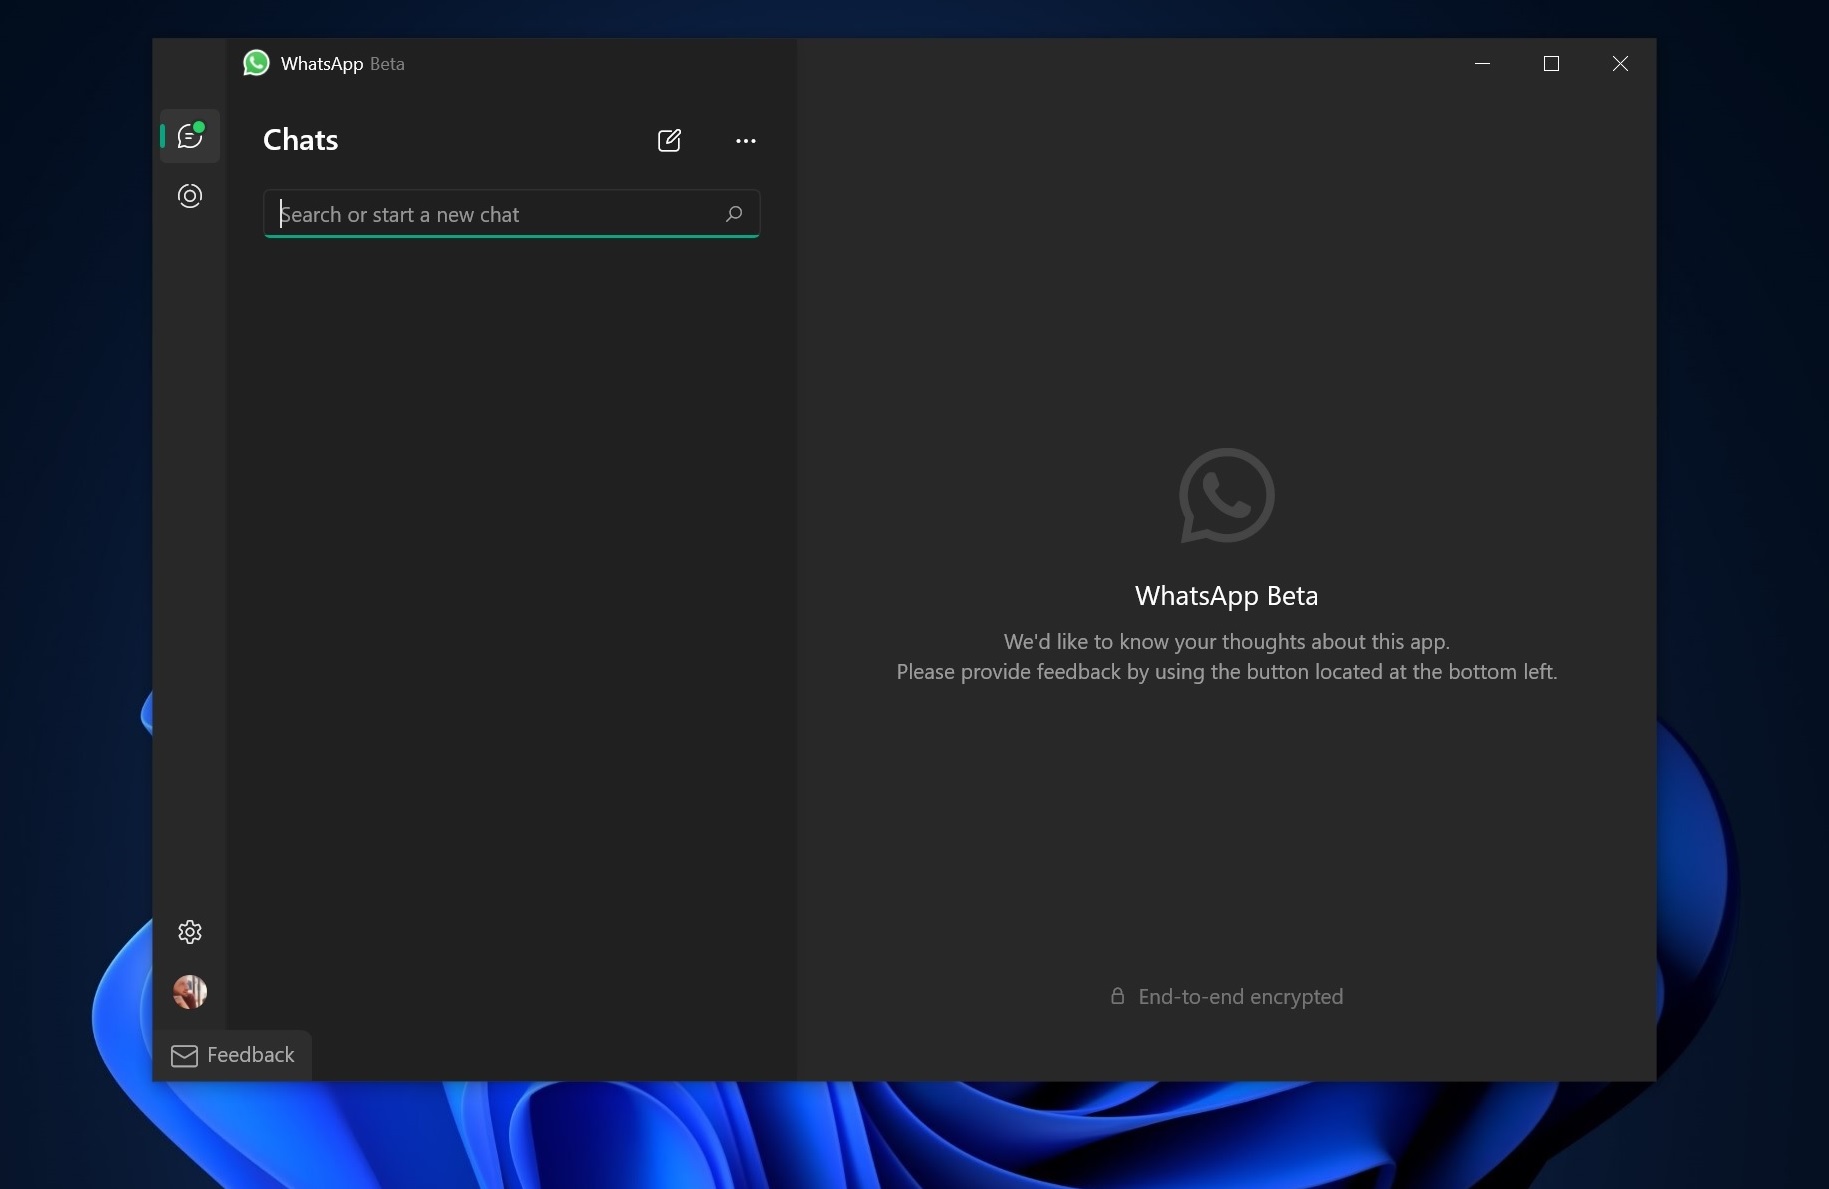
Task: Open the three-dot more options menu
Action: click(746, 141)
